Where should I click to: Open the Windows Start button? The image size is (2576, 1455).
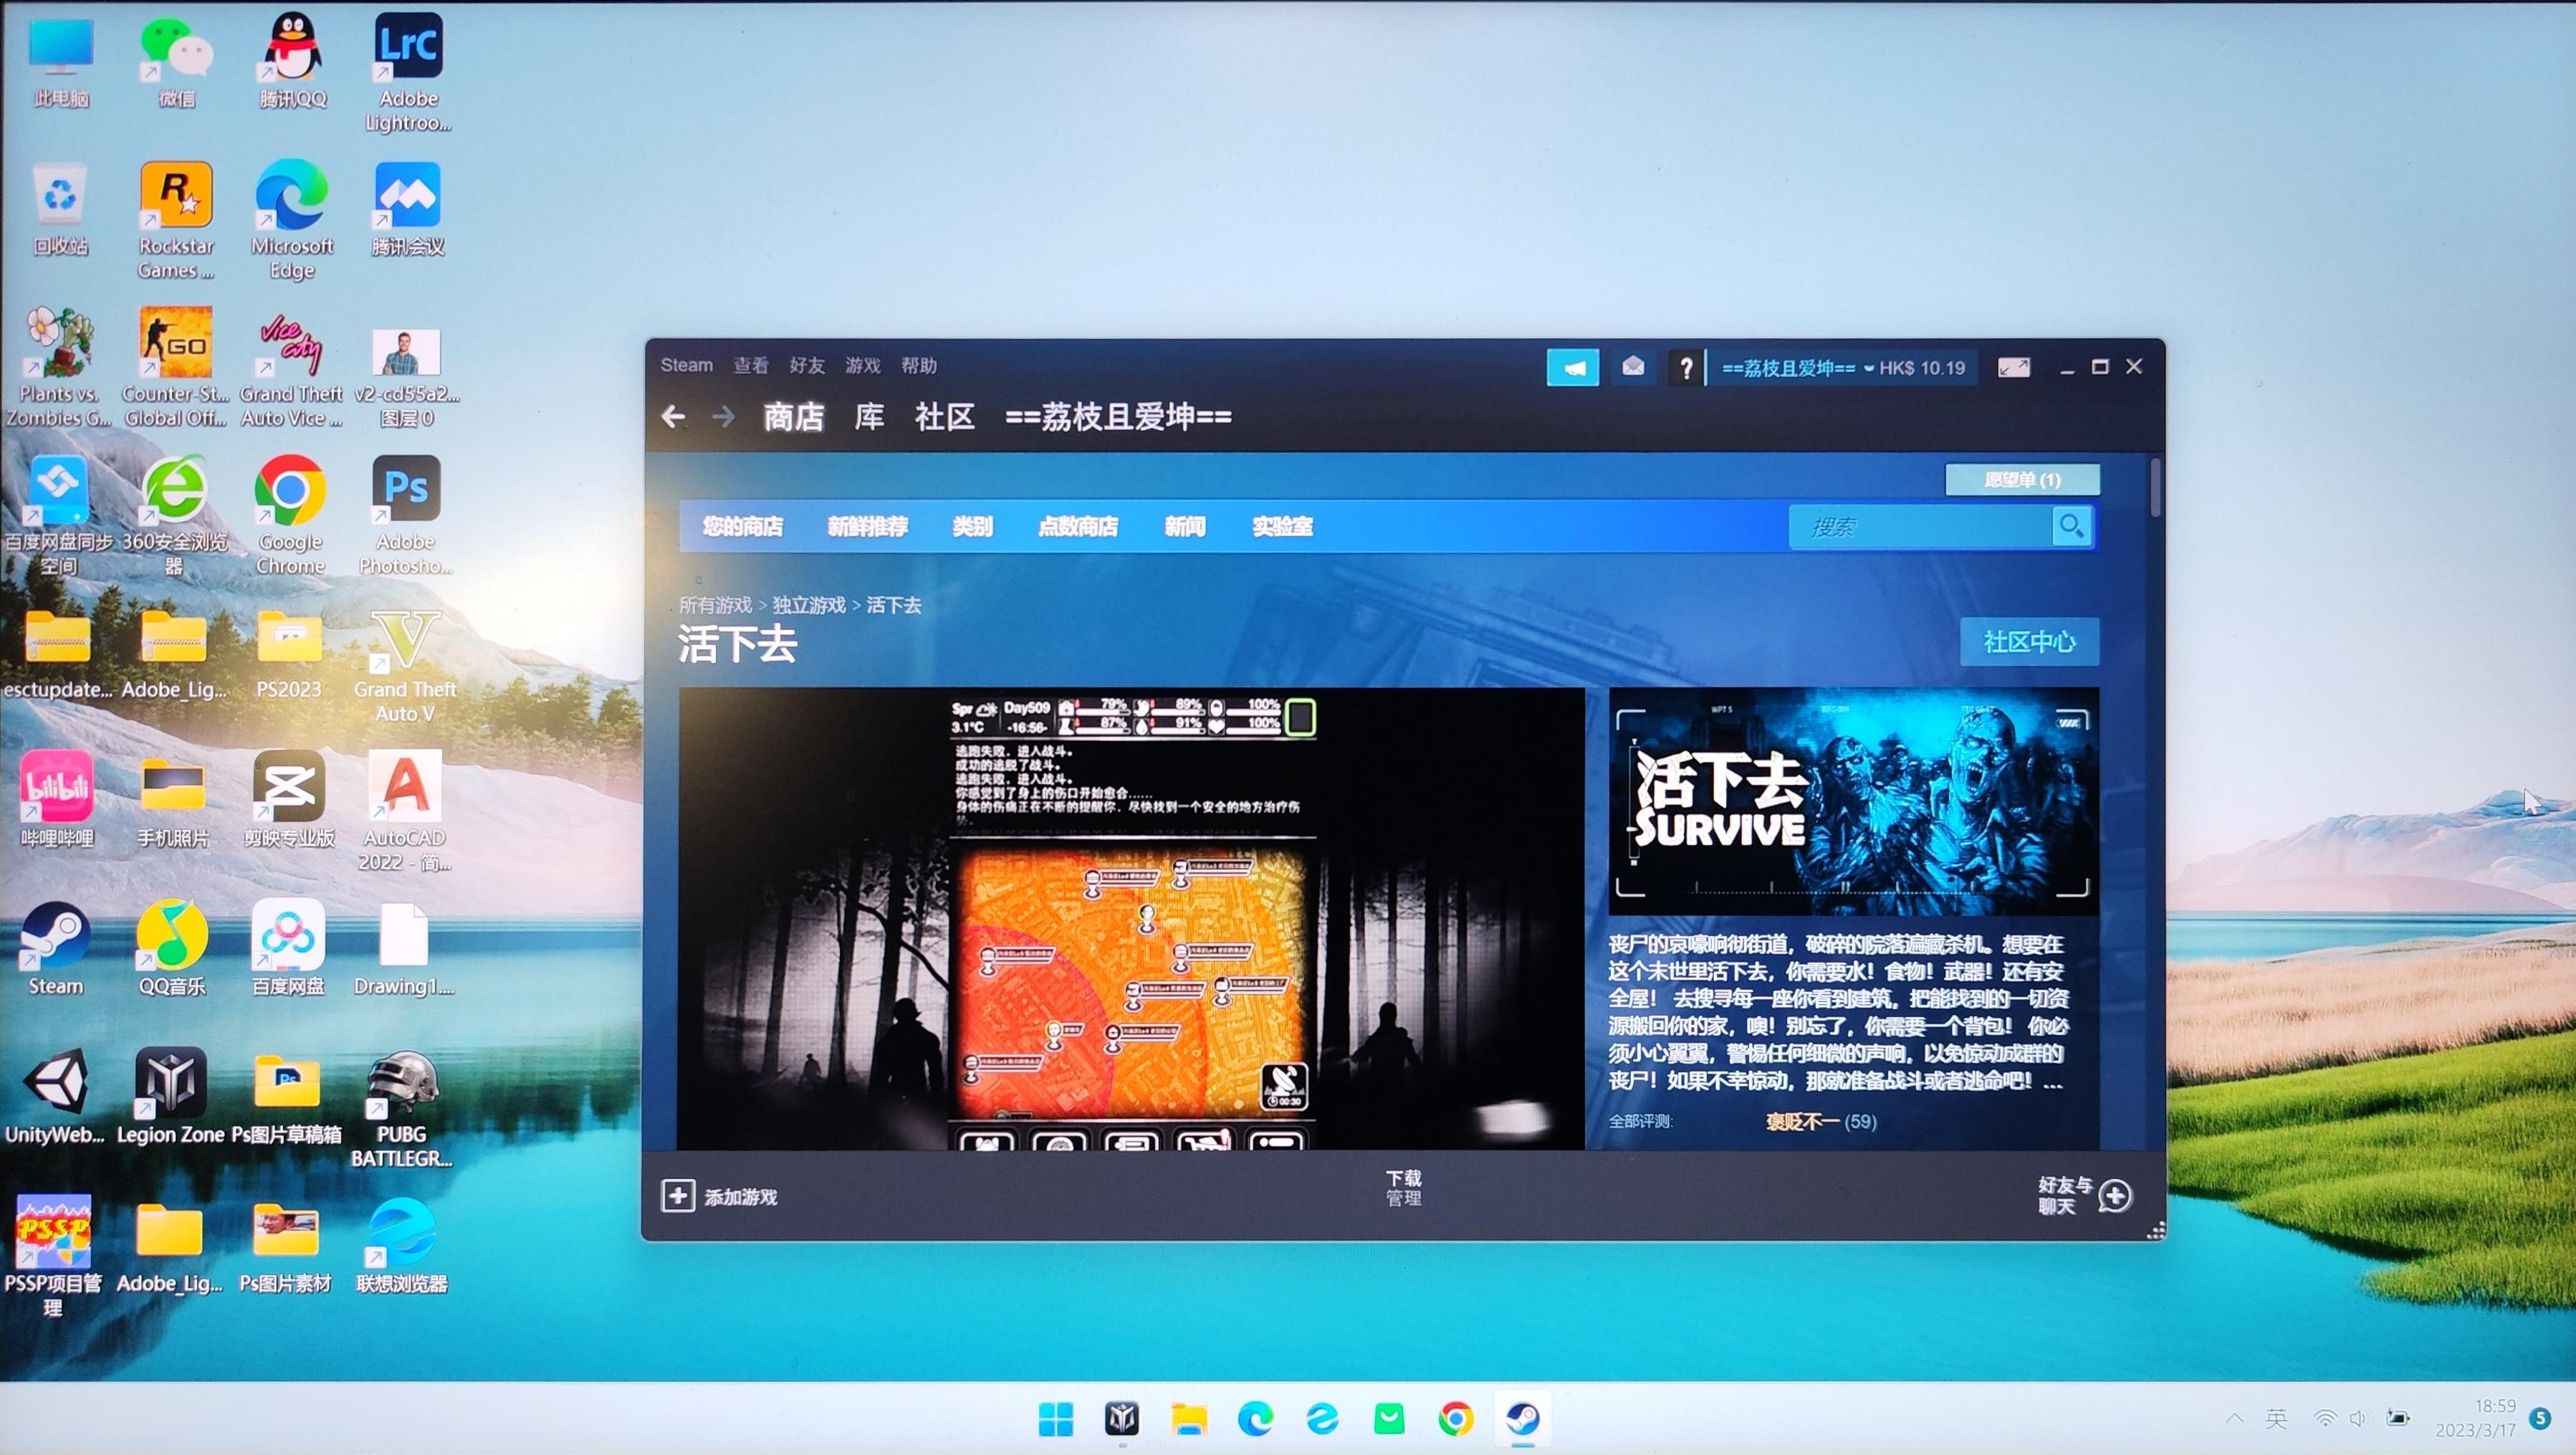[x=1055, y=1418]
